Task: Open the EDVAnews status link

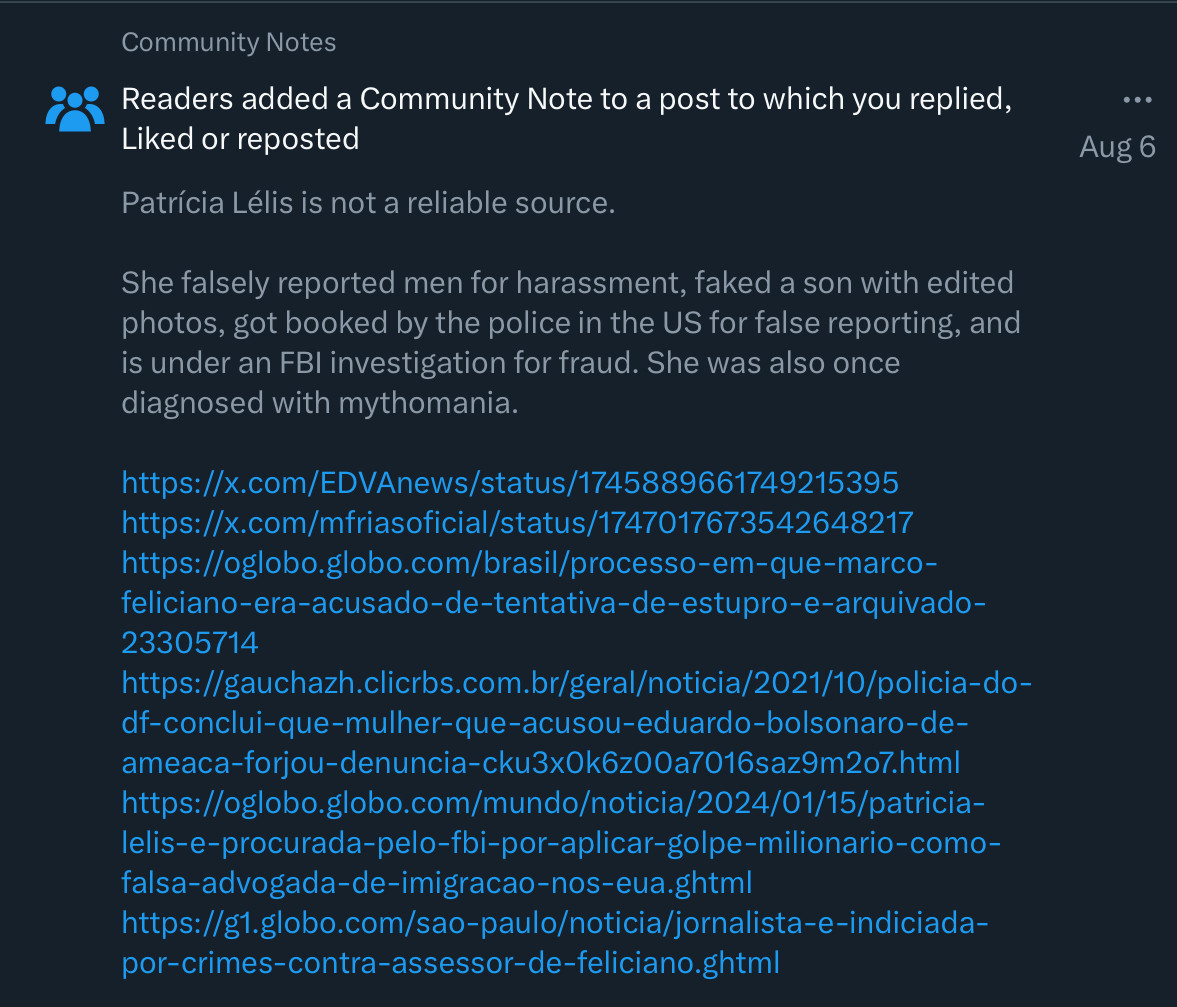Action: [x=510, y=483]
